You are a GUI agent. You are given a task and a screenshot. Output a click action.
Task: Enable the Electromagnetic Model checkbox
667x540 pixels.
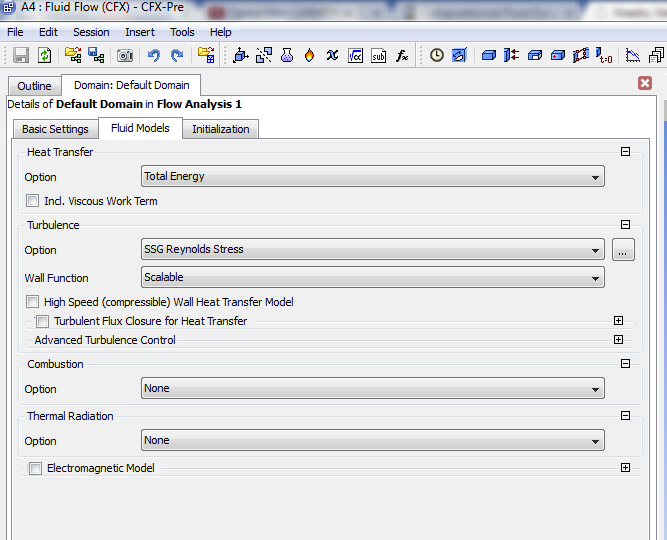coord(36,468)
